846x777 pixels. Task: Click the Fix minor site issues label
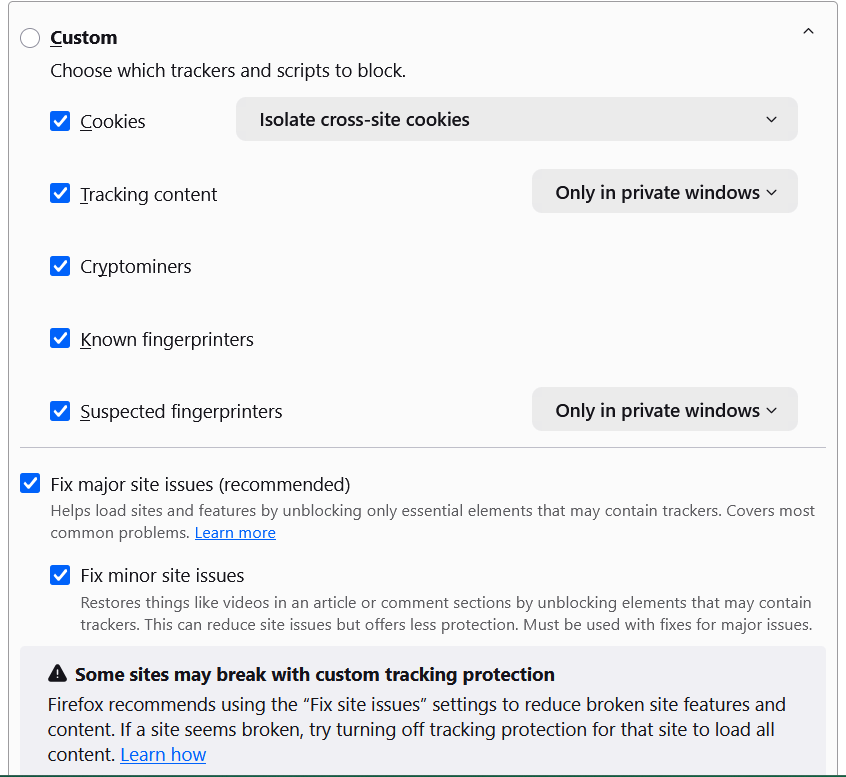pos(162,576)
